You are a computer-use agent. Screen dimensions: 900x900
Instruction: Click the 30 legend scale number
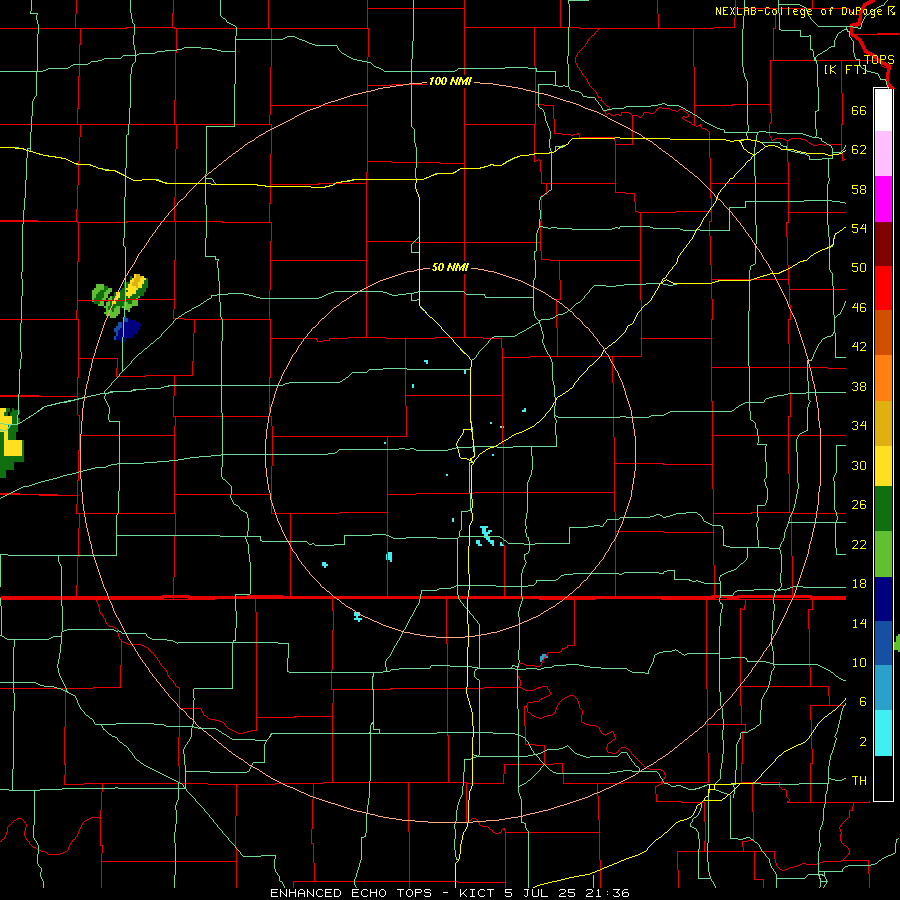pos(859,465)
